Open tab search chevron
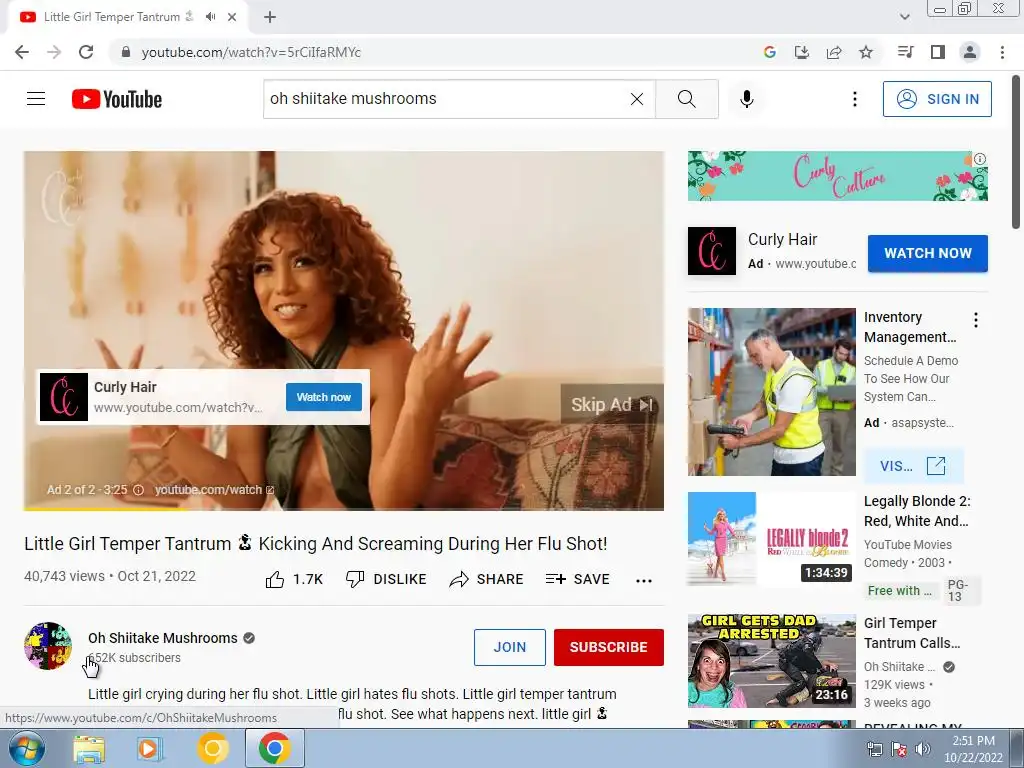Image resolution: width=1024 pixels, height=768 pixels. point(904,17)
